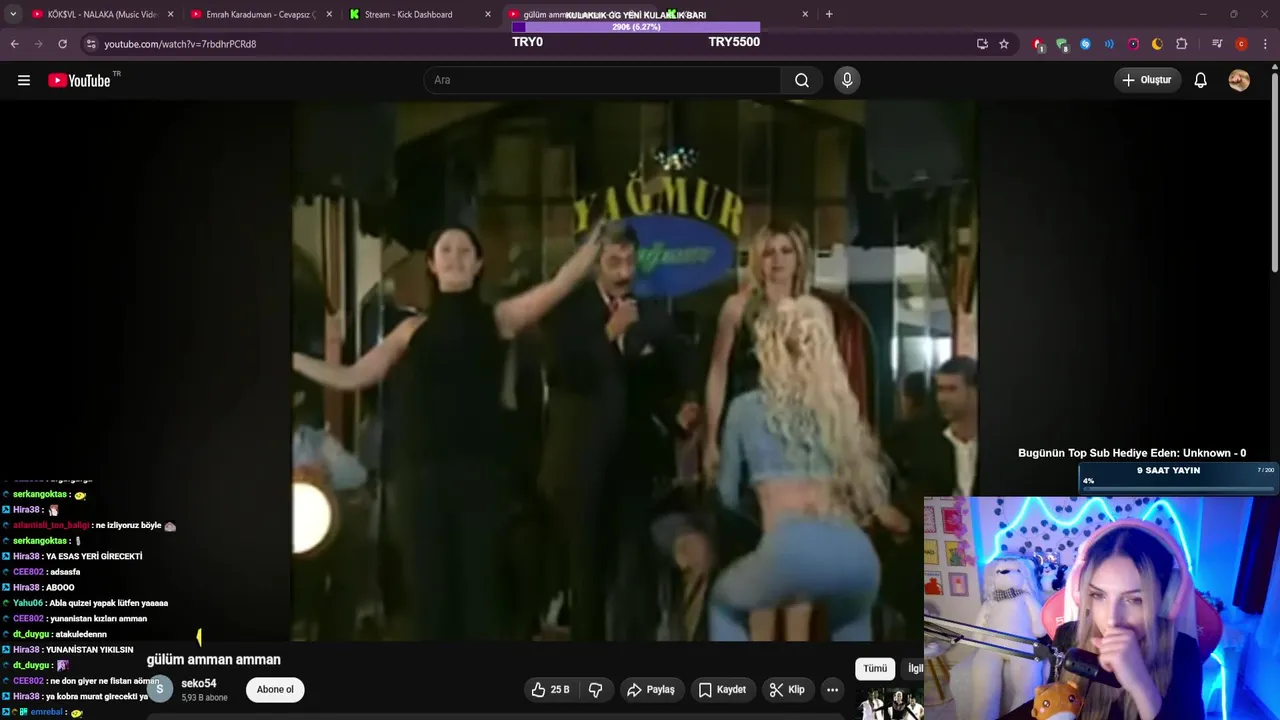Open the Chrome profile C avatar
Viewport: 1280px width, 720px height.
click(x=1241, y=44)
